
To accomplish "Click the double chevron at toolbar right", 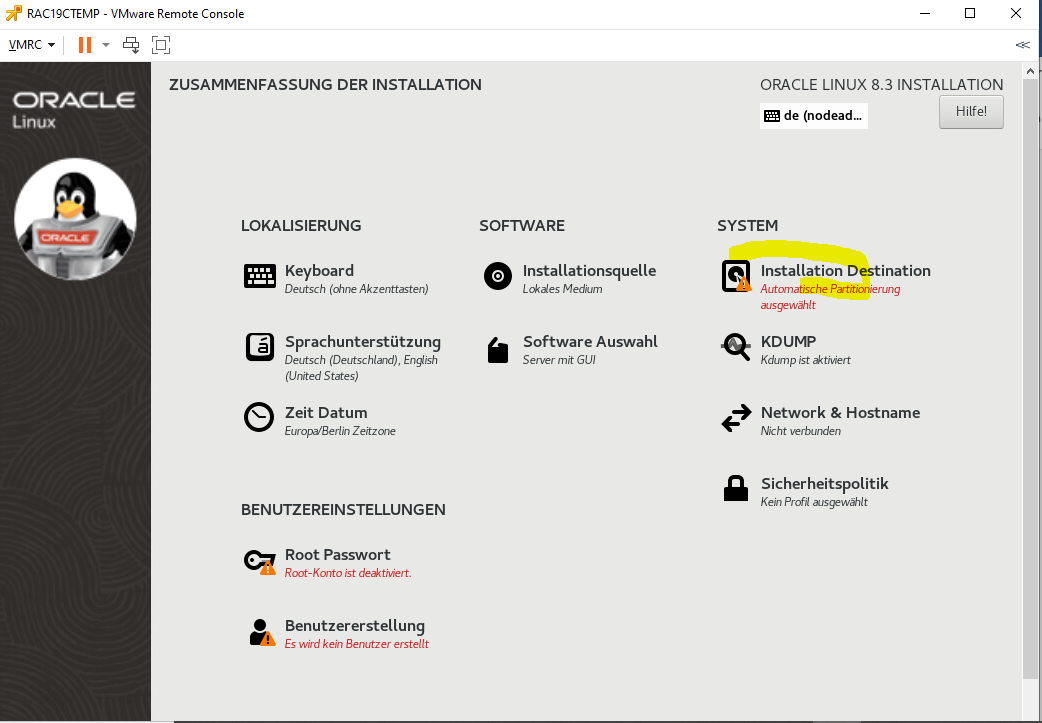I will (1022, 45).
